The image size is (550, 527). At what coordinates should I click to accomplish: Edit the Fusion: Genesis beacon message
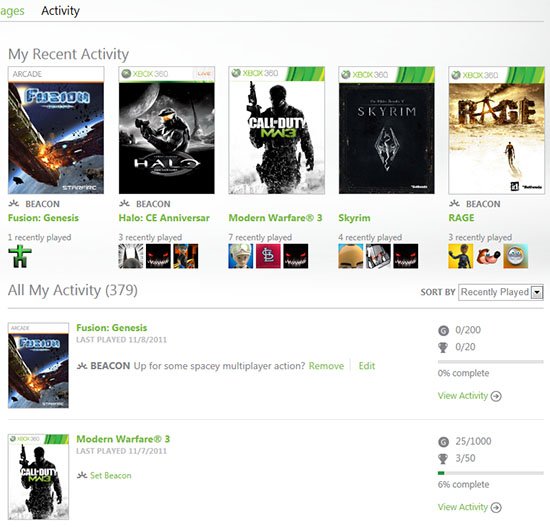pos(367,366)
